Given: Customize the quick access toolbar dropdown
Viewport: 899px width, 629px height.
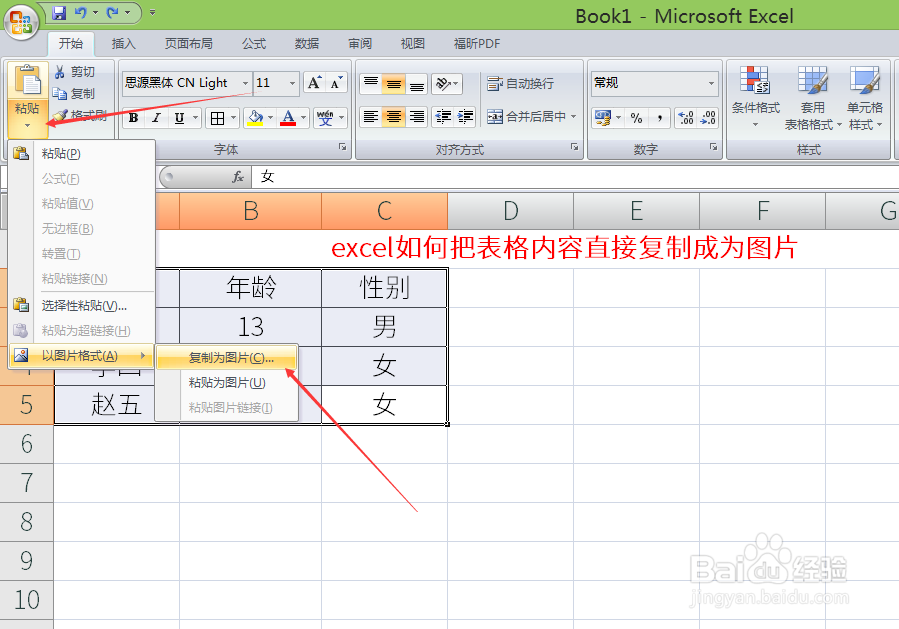Looking at the screenshot, I should [x=153, y=12].
